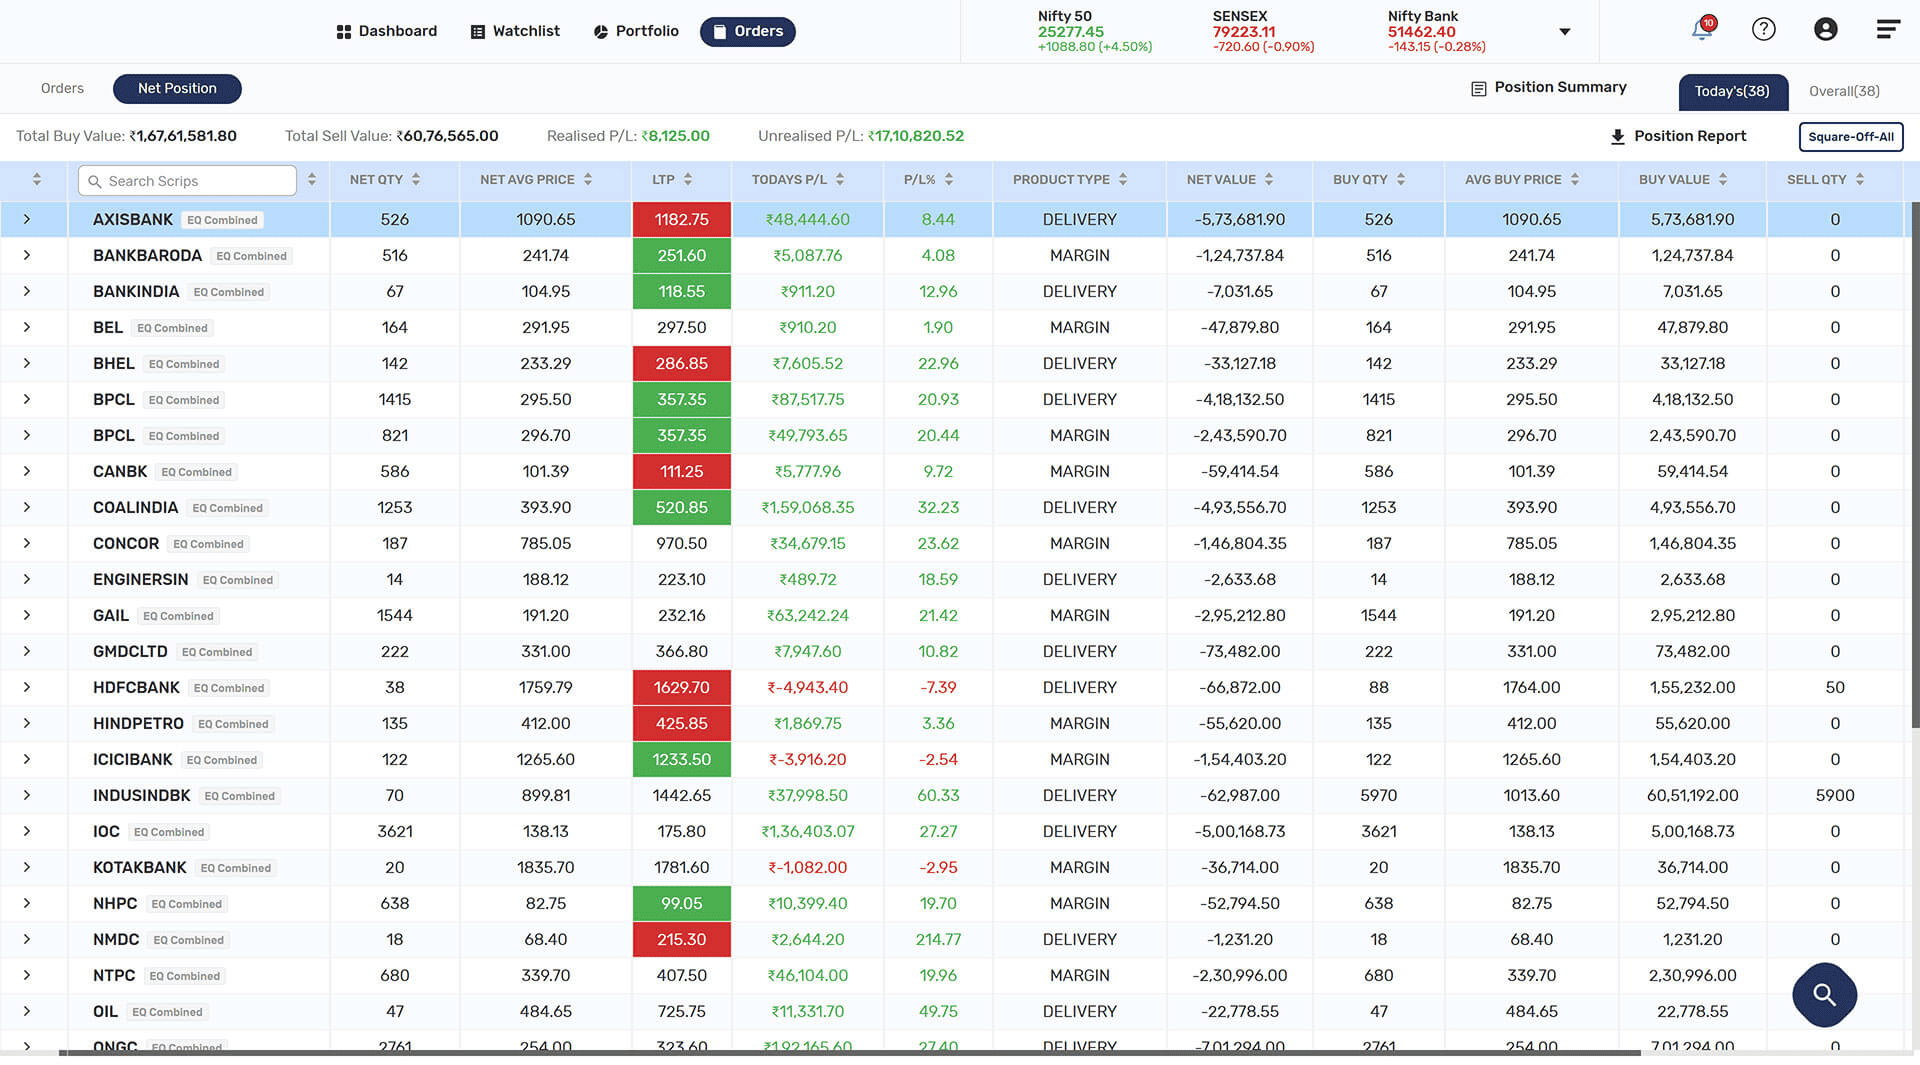Click INDUSINDBK sell qty 5900

(x=1835, y=795)
